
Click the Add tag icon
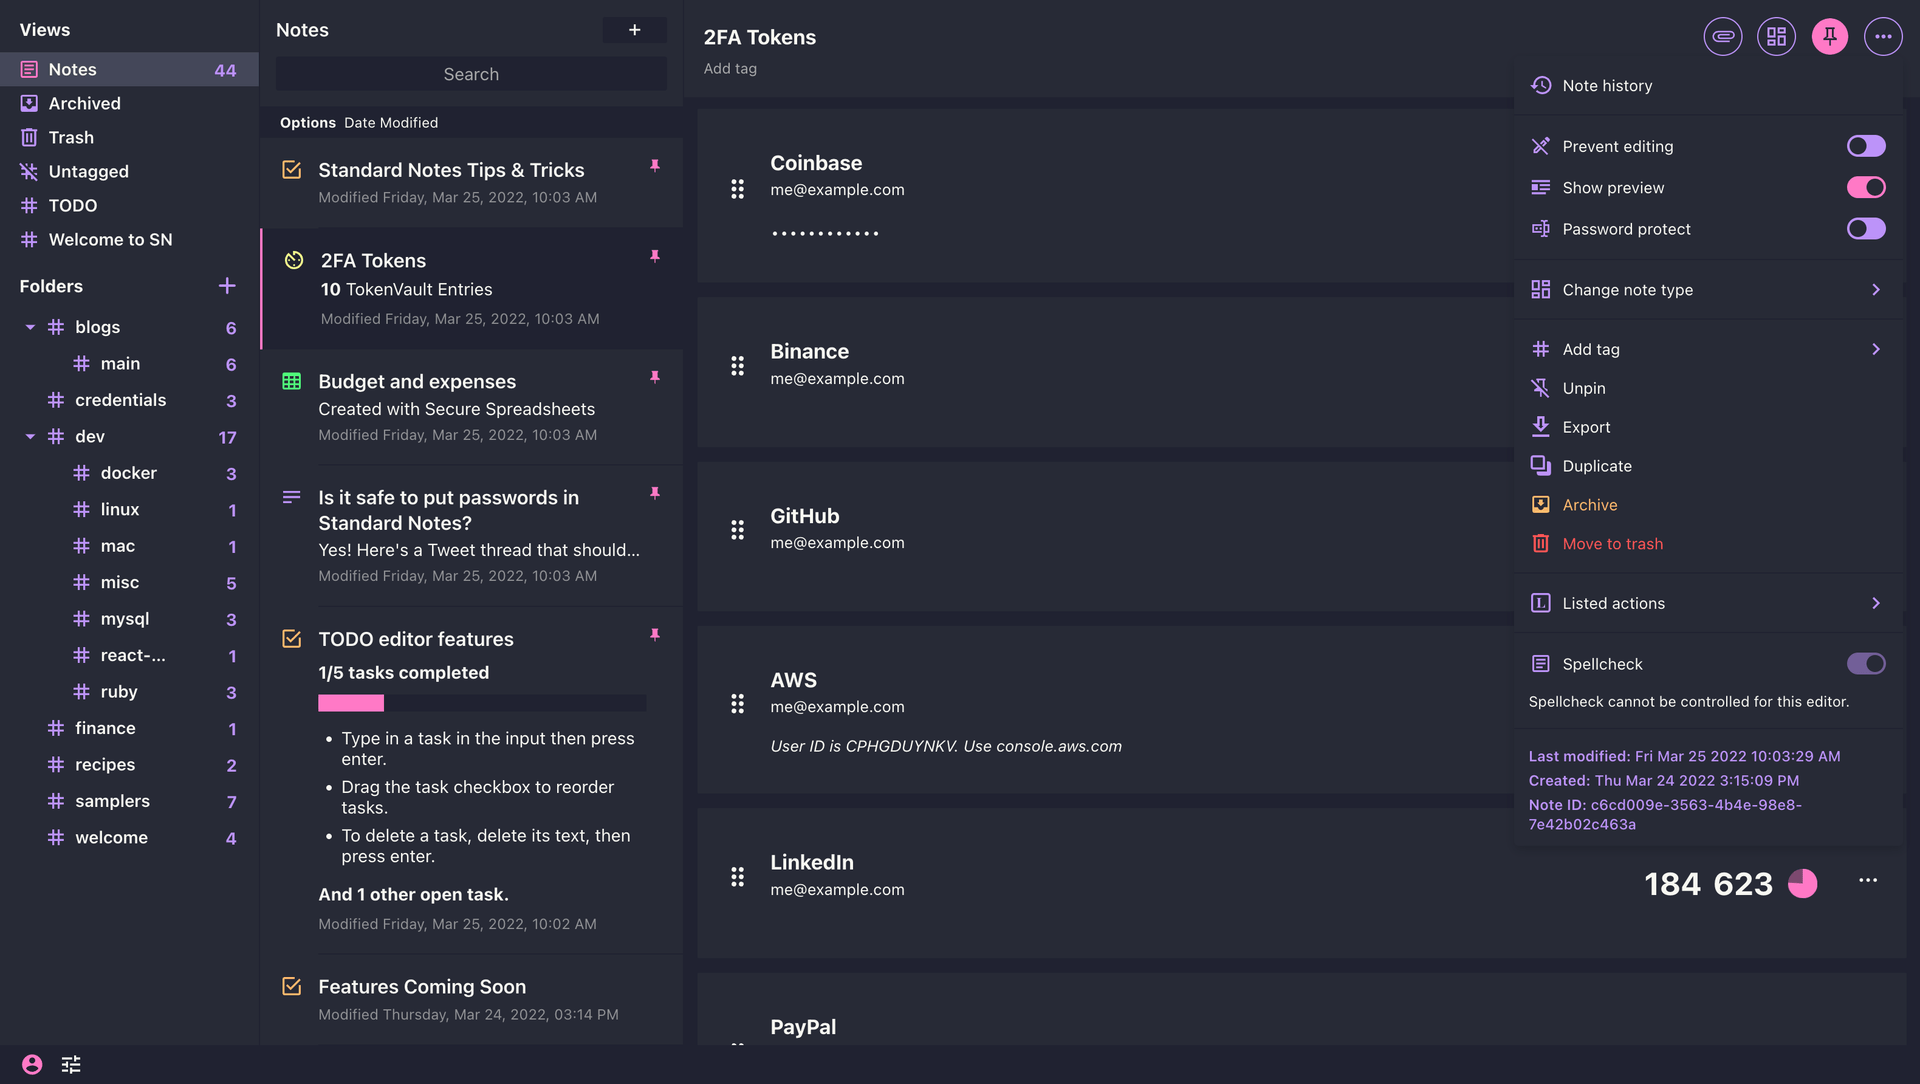pyautogui.click(x=1539, y=348)
